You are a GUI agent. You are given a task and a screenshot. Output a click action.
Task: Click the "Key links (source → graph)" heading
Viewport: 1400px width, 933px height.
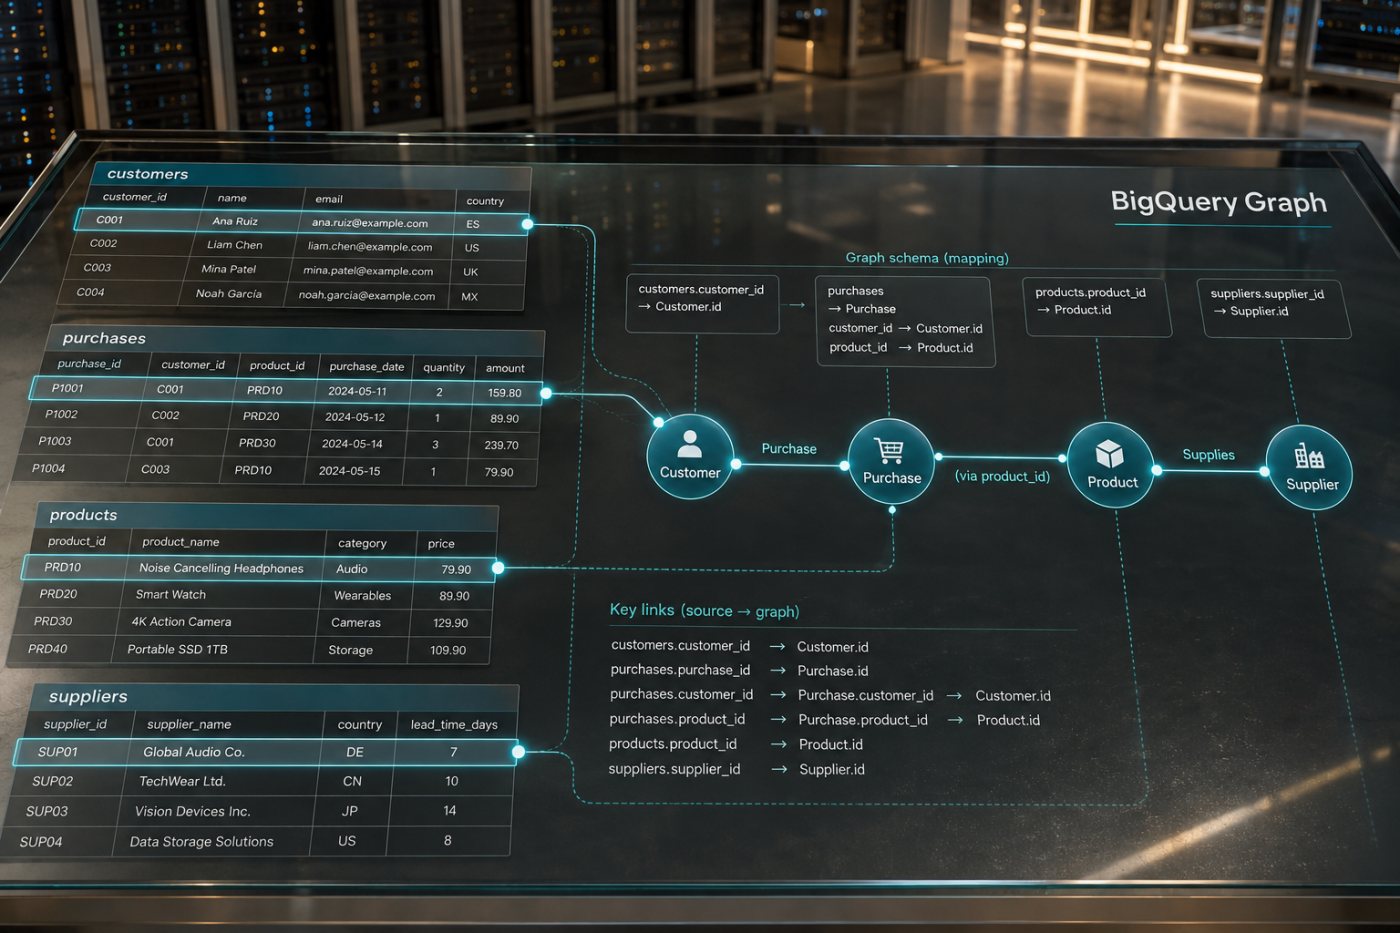pyautogui.click(x=704, y=610)
